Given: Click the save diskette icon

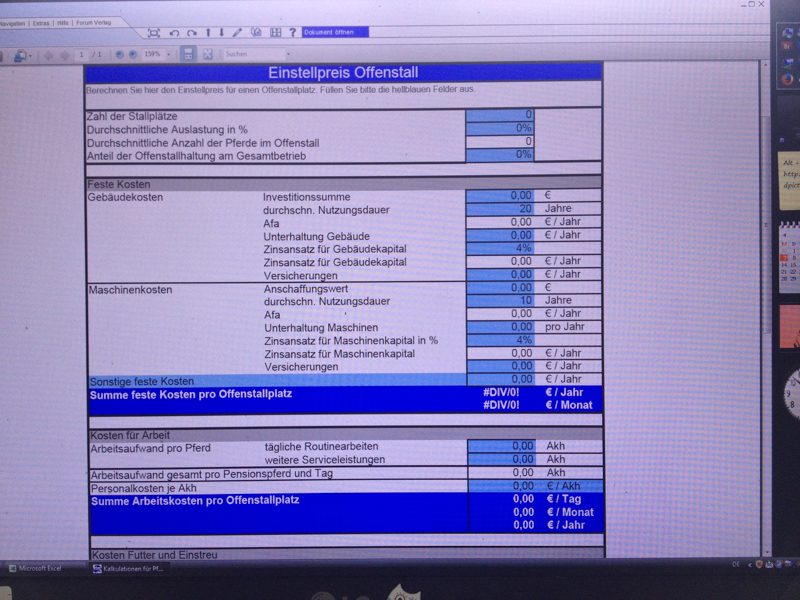Looking at the screenshot, I should 187,54.
